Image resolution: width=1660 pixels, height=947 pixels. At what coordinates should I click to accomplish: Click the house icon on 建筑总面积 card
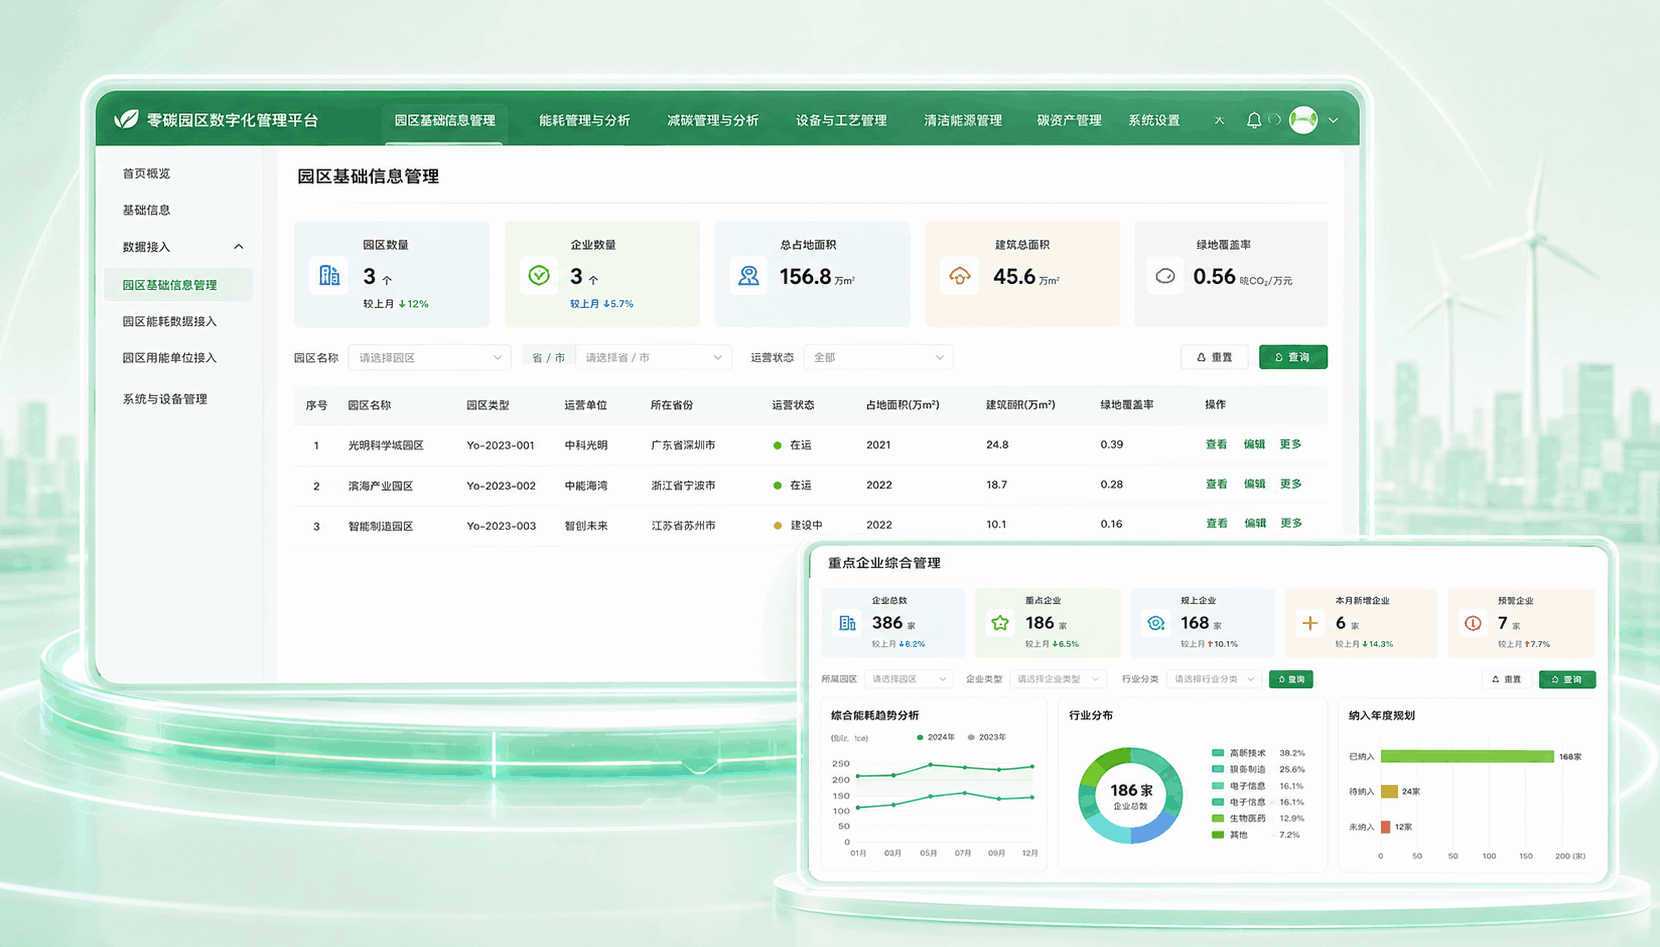click(959, 276)
